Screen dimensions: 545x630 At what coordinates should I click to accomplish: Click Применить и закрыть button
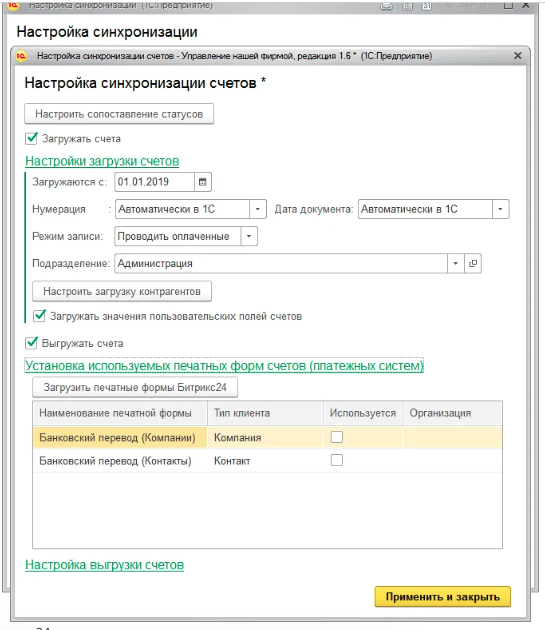(x=443, y=597)
